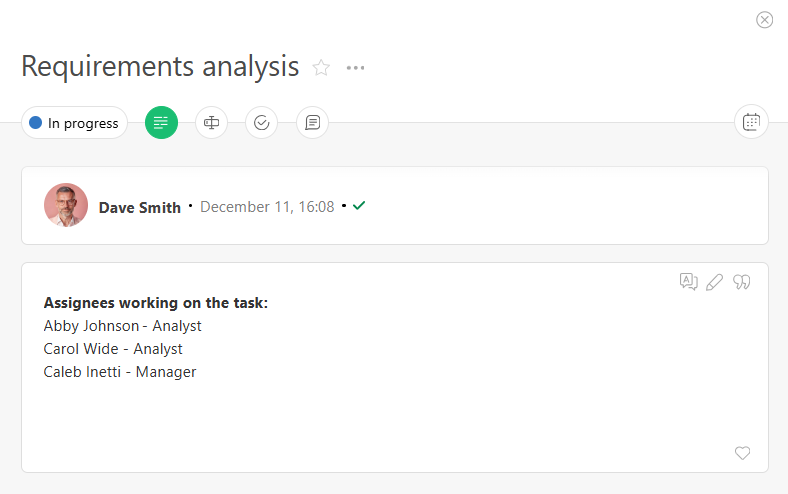This screenshot has width=788, height=494.
Task: Click the Caleb Inetti - Manager line
Action: pyautogui.click(x=120, y=372)
